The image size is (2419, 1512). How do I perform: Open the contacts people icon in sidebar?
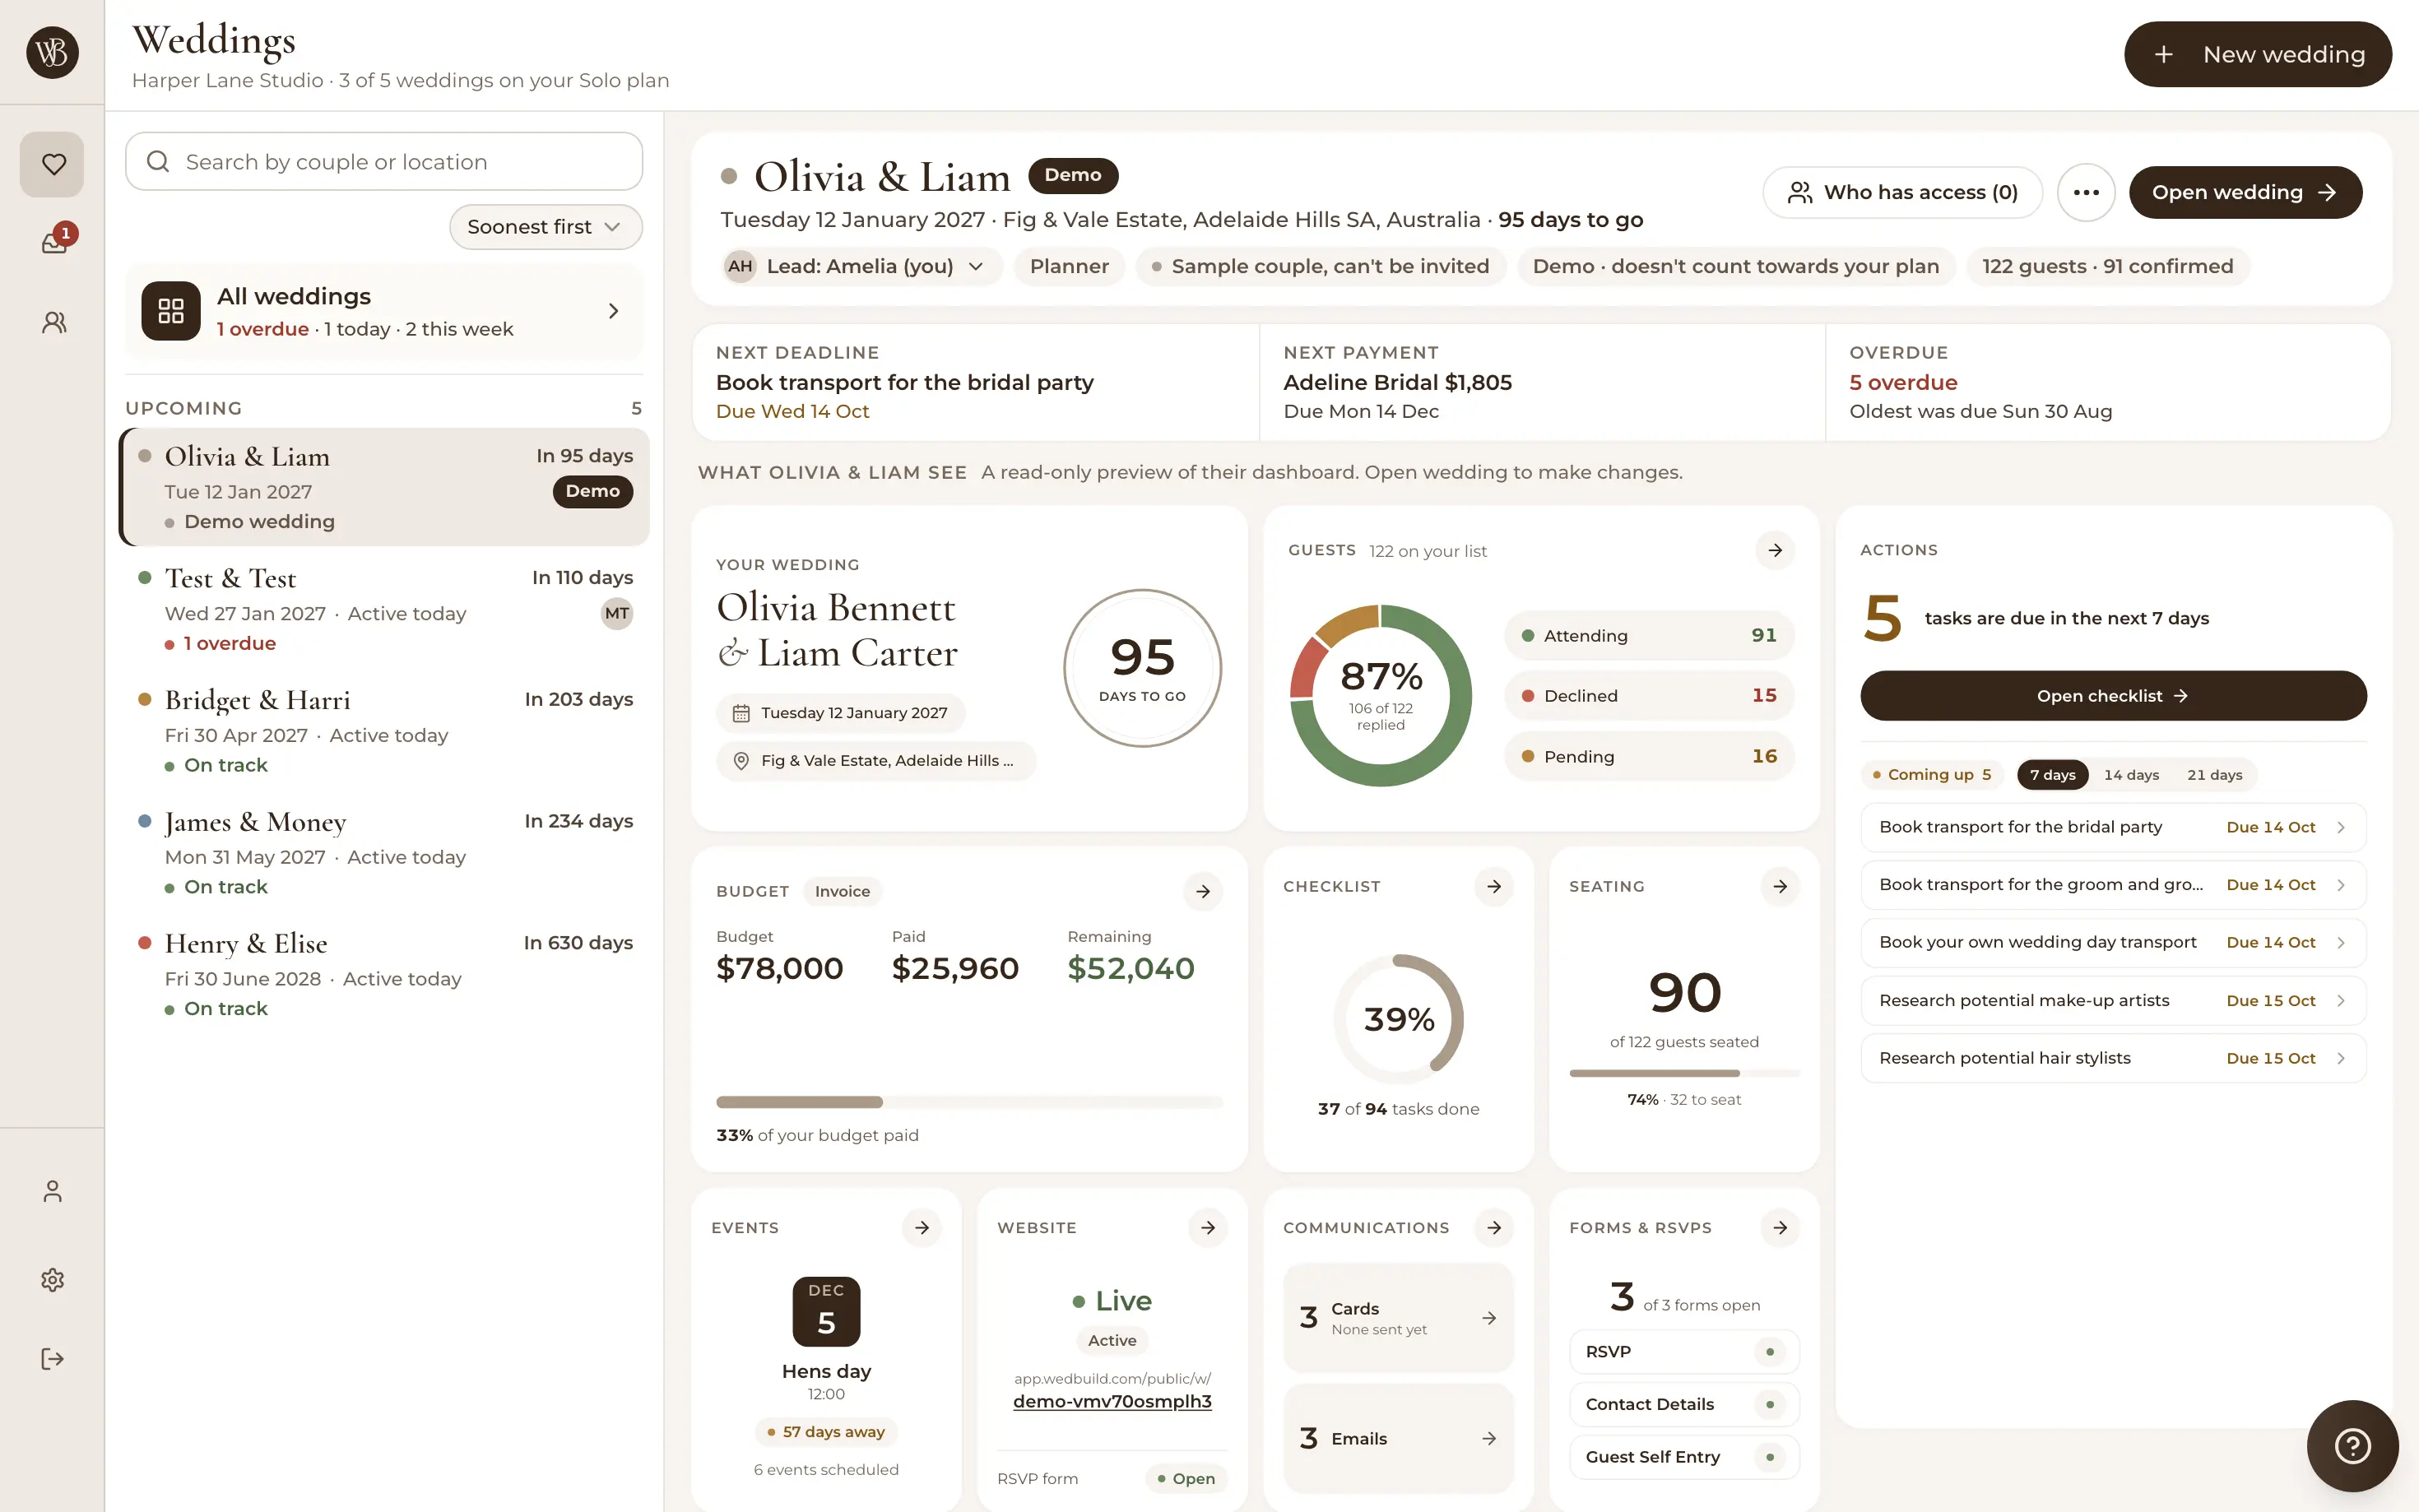tap(54, 322)
